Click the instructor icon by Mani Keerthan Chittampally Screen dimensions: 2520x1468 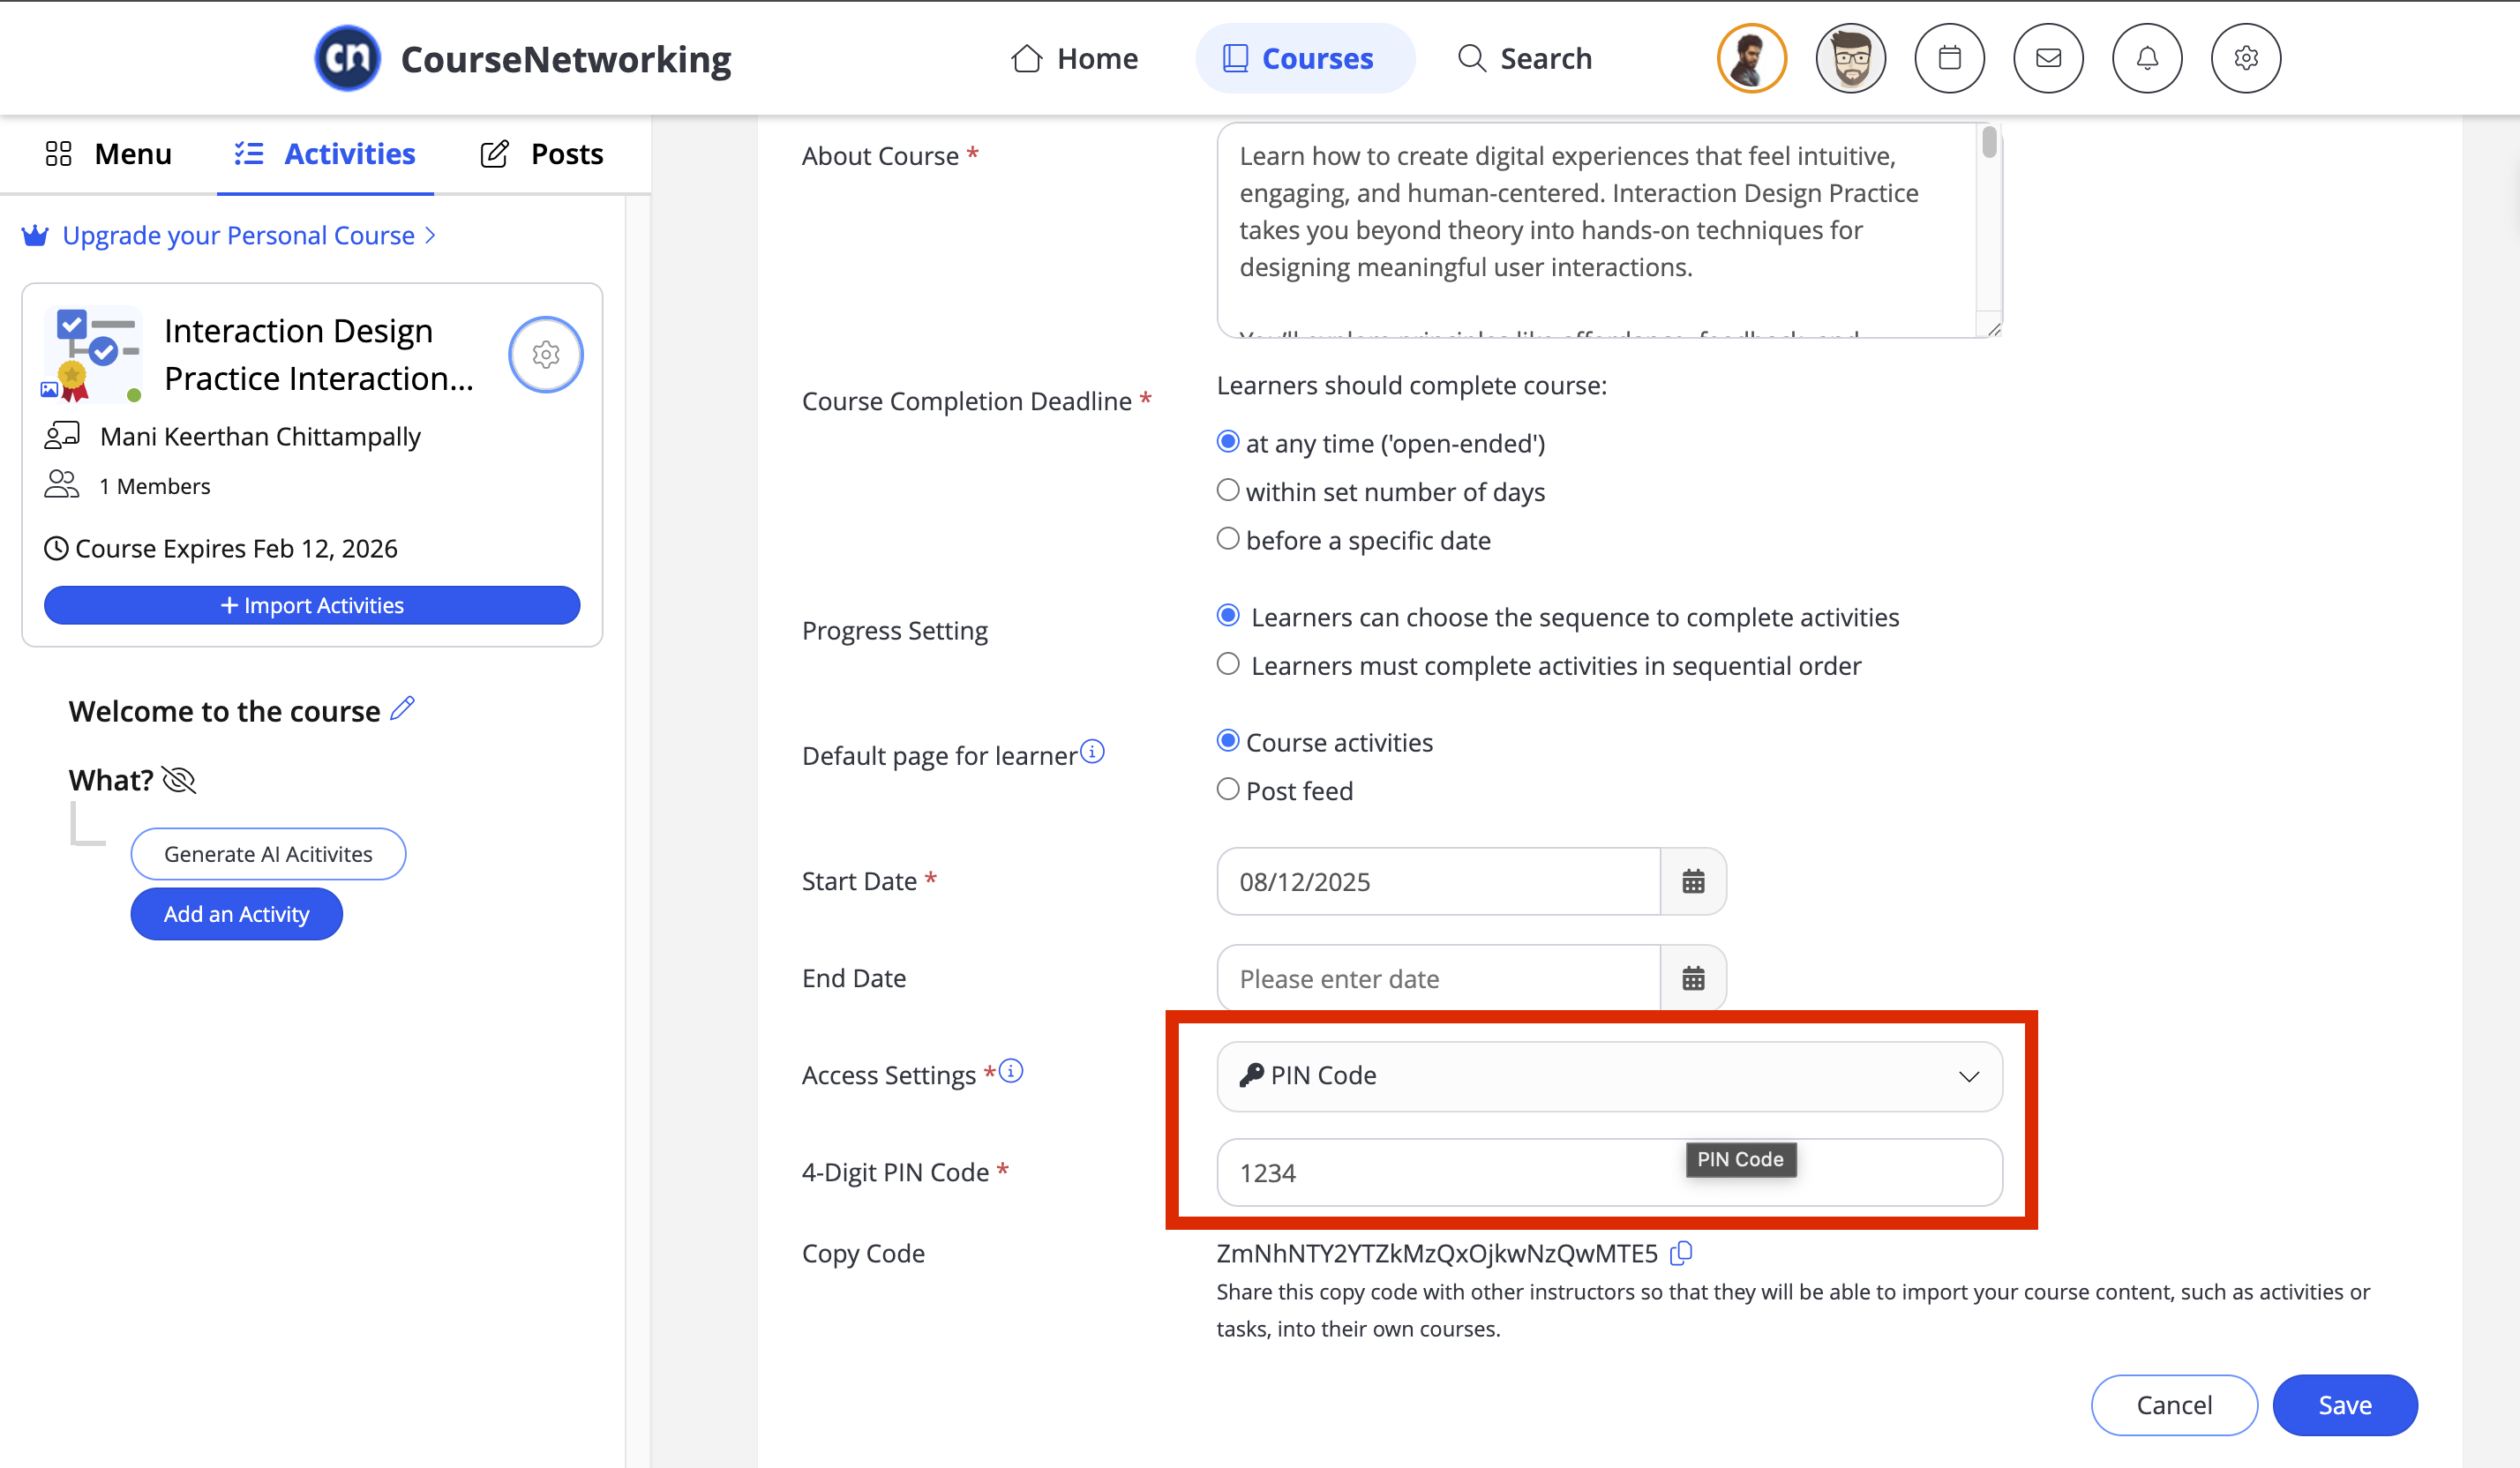62,436
